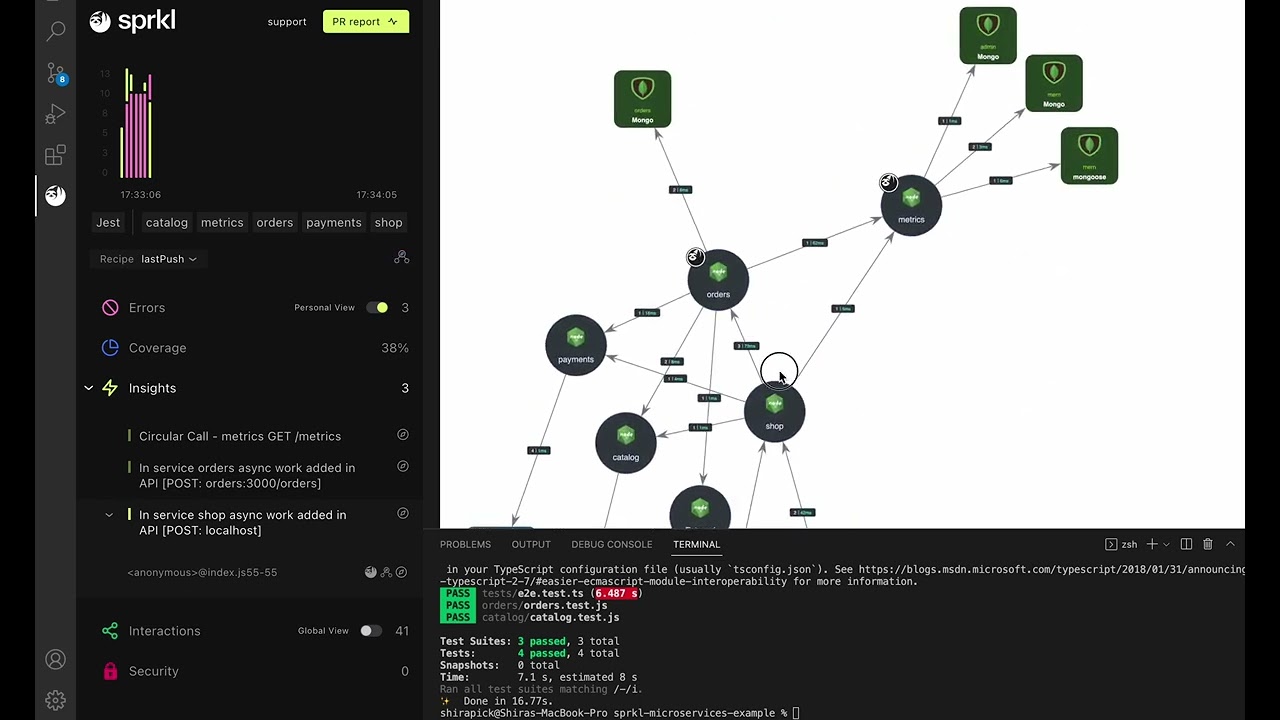Click sloth icon on anonymous@index.js row
The image size is (1280, 720).
(371, 572)
